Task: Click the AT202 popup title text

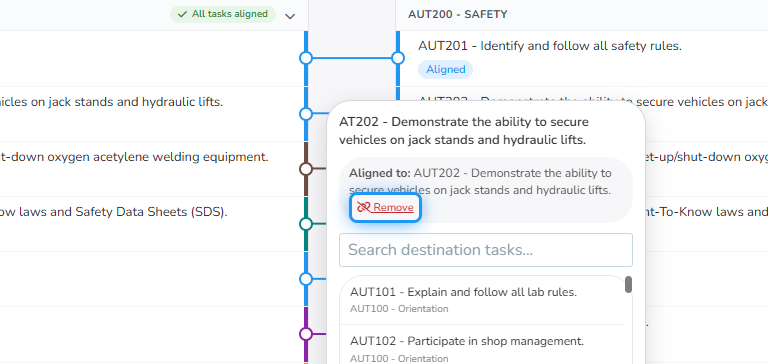Action: [464, 131]
